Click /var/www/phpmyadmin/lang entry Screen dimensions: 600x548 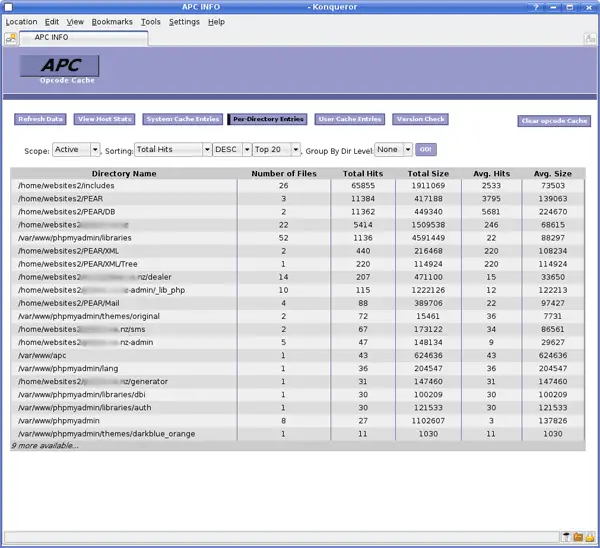[x=68, y=368]
